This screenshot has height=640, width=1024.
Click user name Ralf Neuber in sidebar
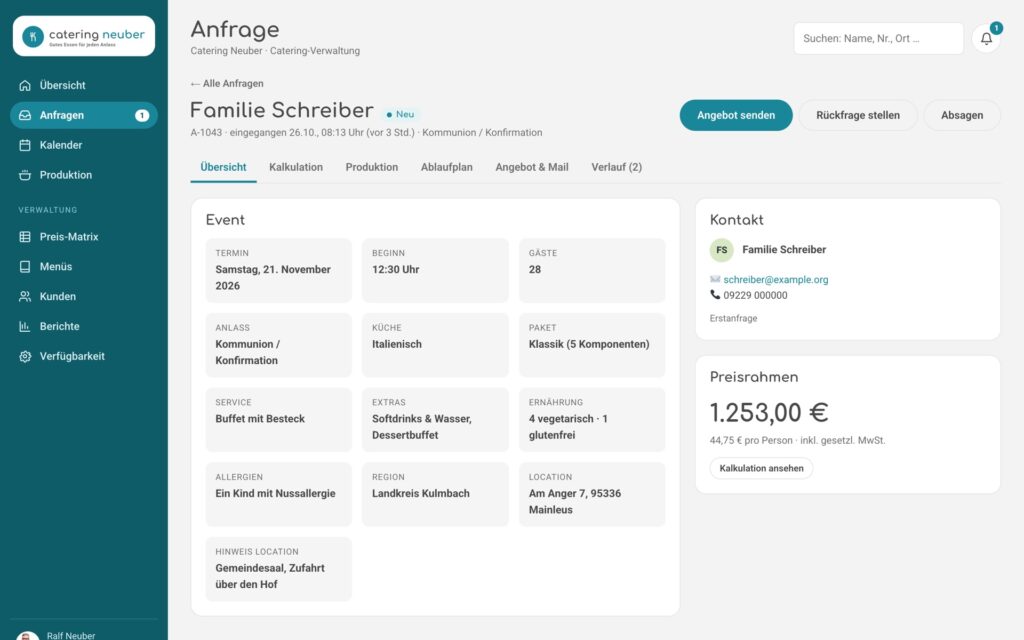pyautogui.click(x=71, y=635)
